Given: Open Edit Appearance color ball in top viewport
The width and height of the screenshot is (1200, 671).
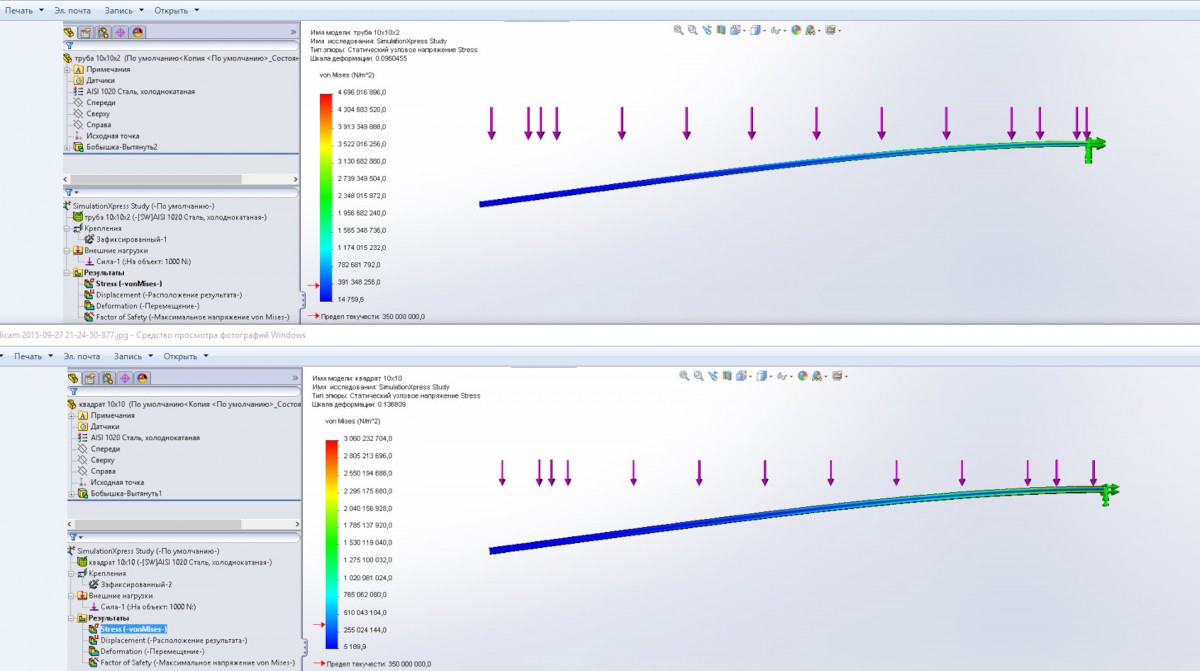Looking at the screenshot, I should [797, 30].
